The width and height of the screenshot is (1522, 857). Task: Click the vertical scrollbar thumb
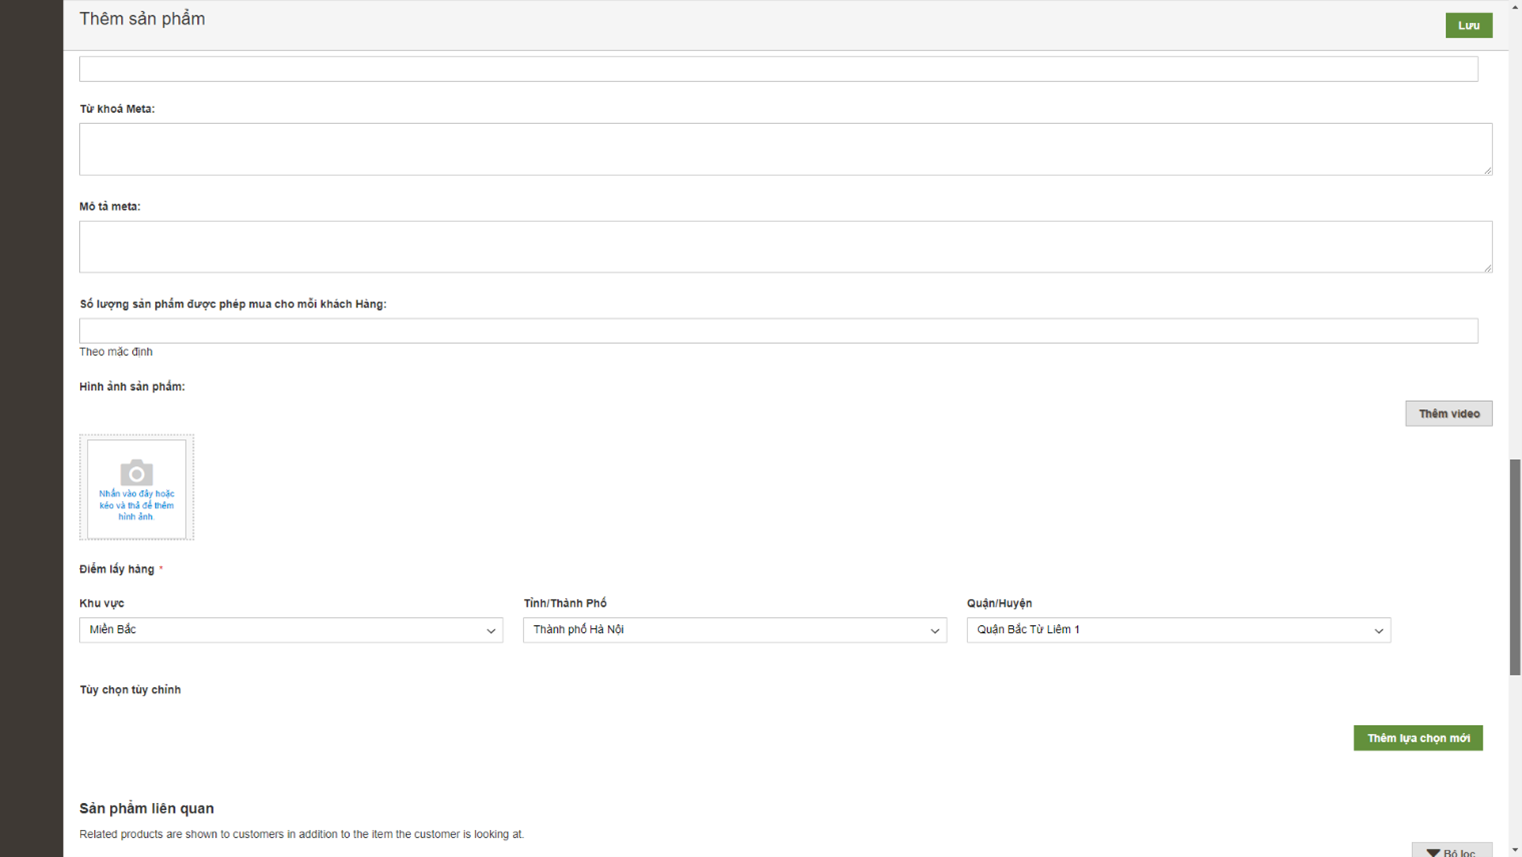click(1515, 567)
